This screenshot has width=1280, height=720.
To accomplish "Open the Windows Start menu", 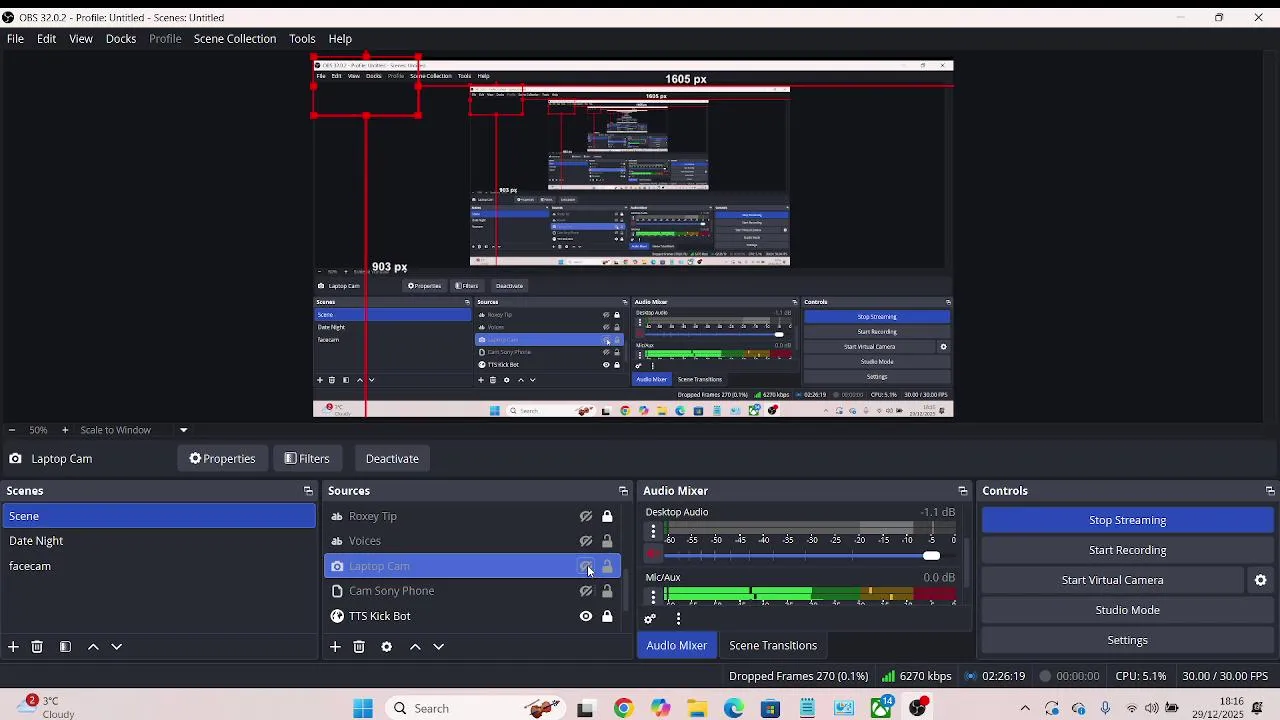I will 363,708.
